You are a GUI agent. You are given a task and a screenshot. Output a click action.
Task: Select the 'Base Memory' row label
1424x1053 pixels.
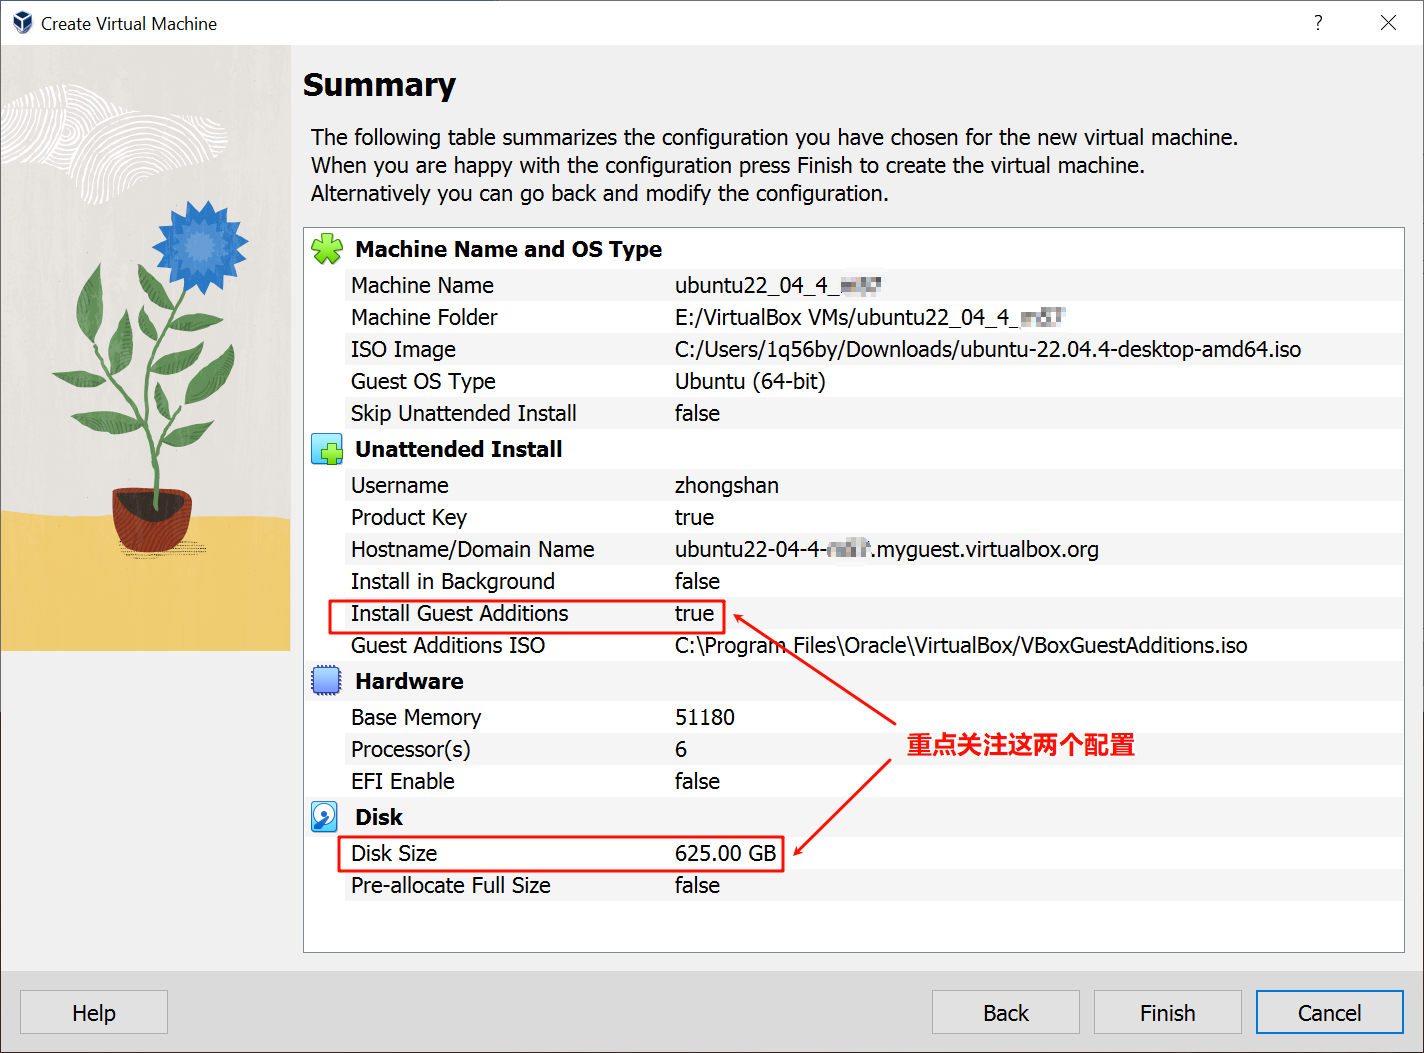[x=416, y=717]
